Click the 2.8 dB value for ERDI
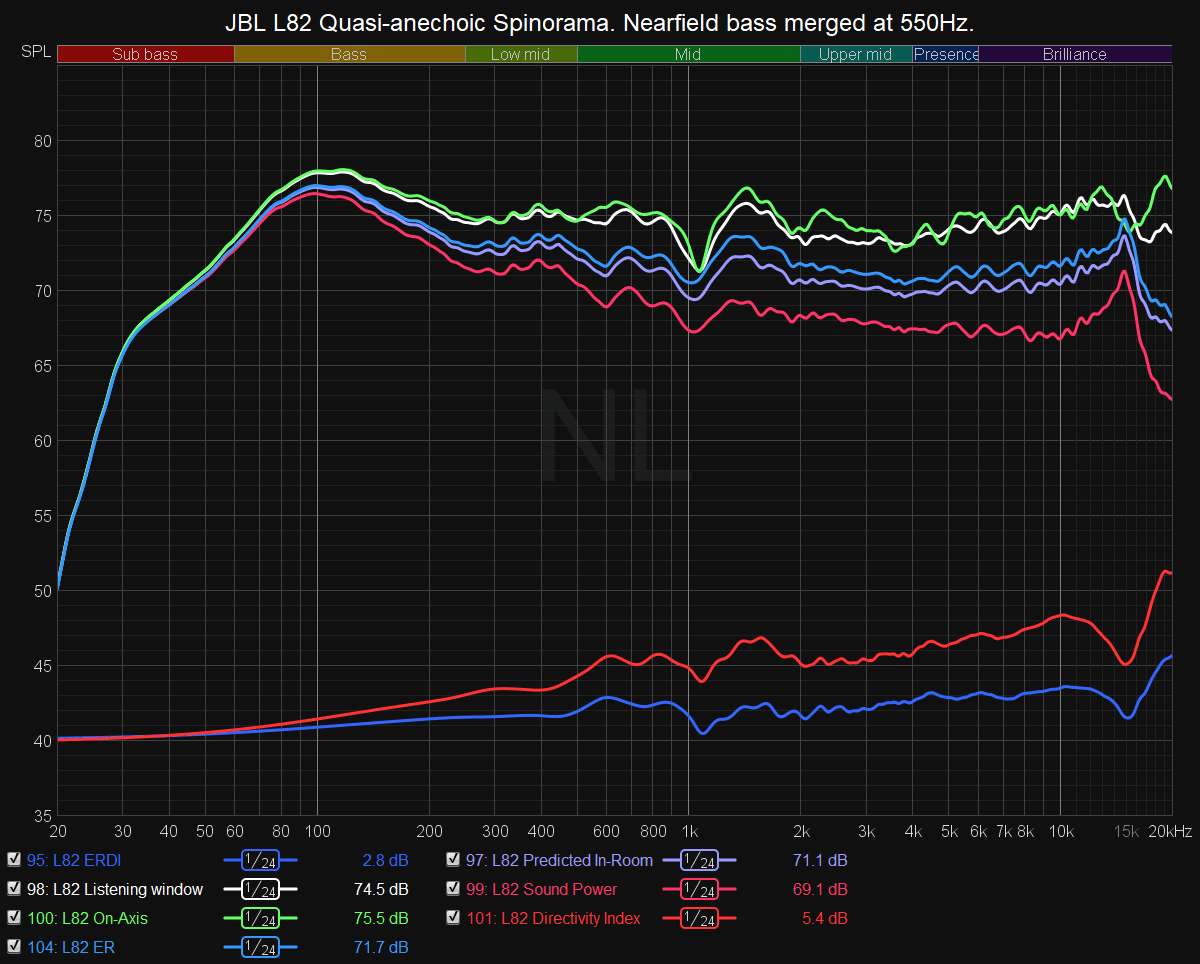This screenshot has height=964, width=1200. [x=385, y=860]
